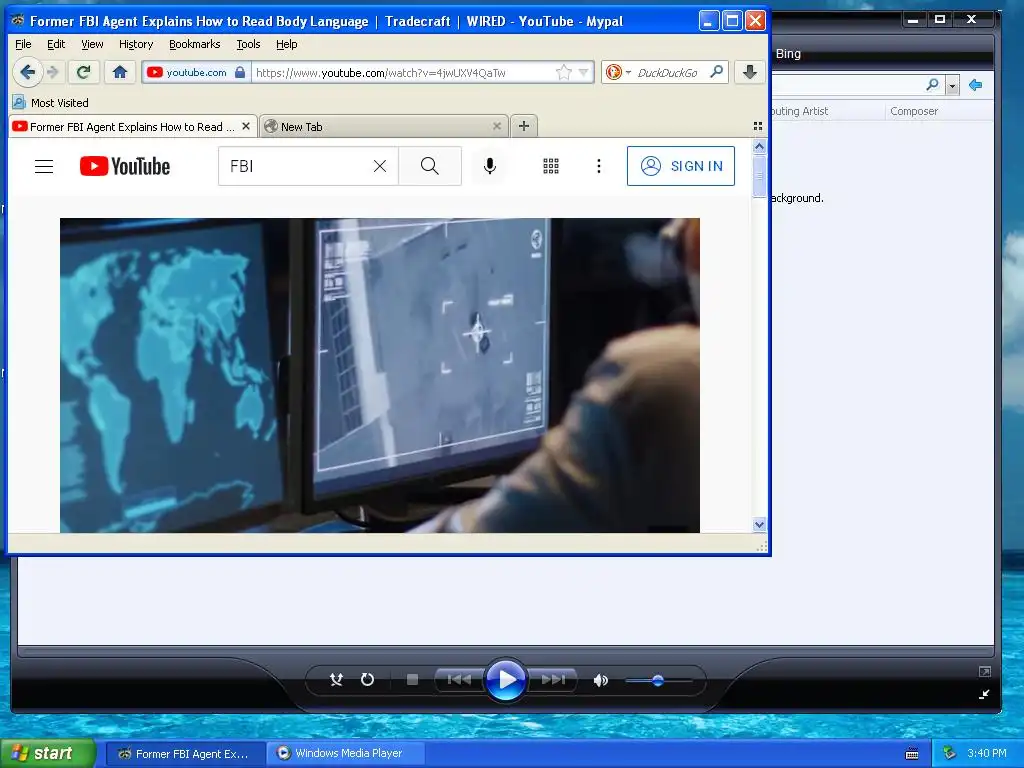Toggle shuffle in Windows Media Player

(x=336, y=680)
